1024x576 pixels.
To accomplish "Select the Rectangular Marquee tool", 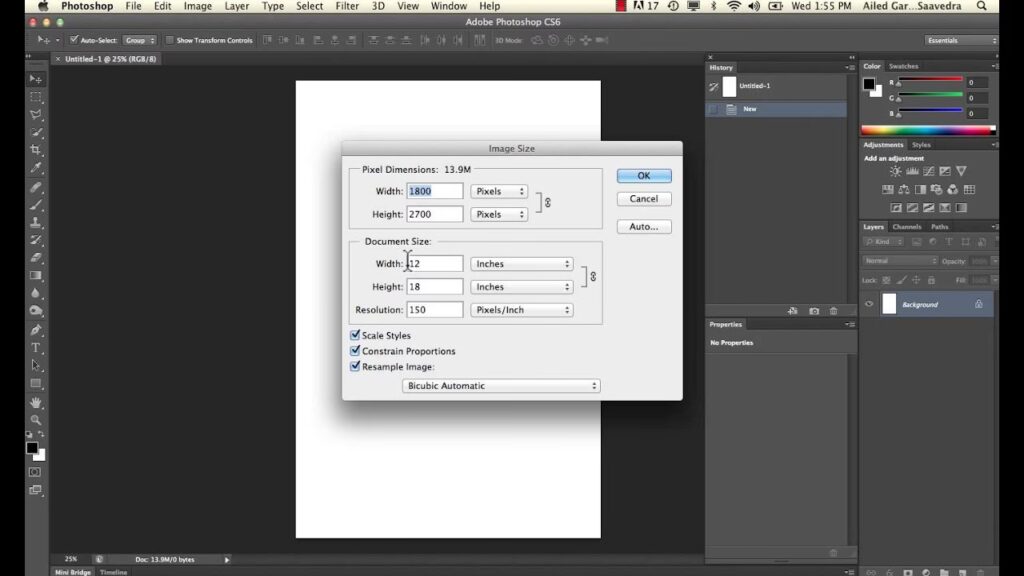I will [36, 97].
